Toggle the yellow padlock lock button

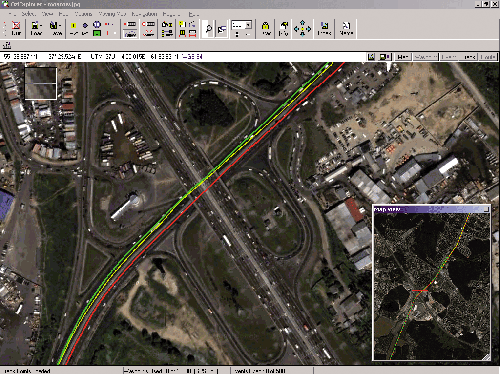coord(266,28)
